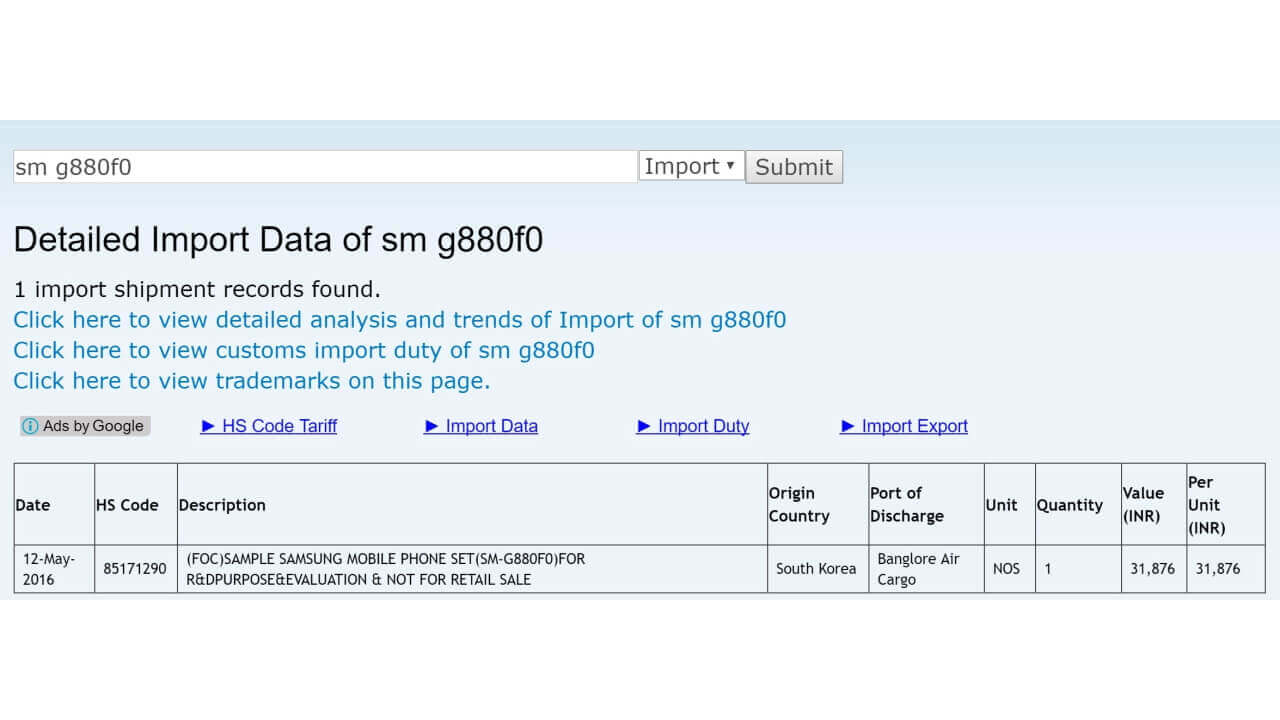Click inside the search query field

tap(320, 166)
